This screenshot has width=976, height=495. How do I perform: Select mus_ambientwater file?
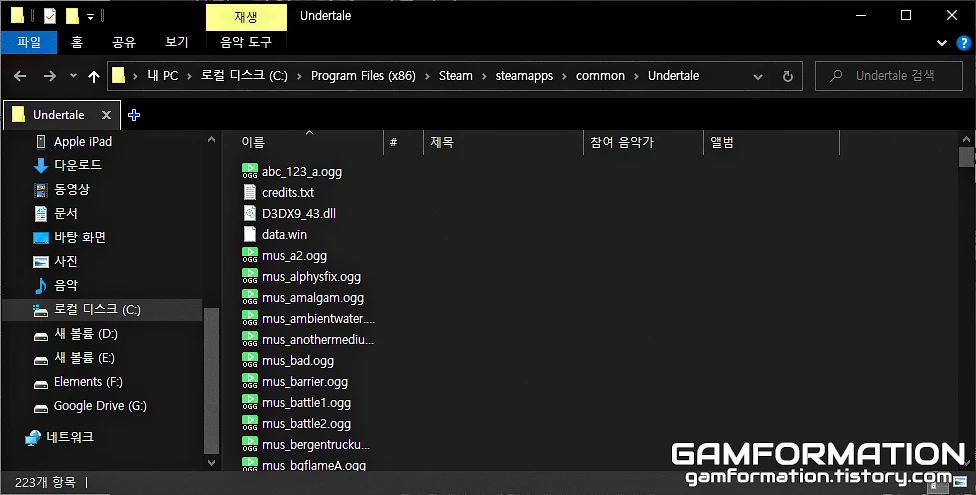click(x=318, y=319)
